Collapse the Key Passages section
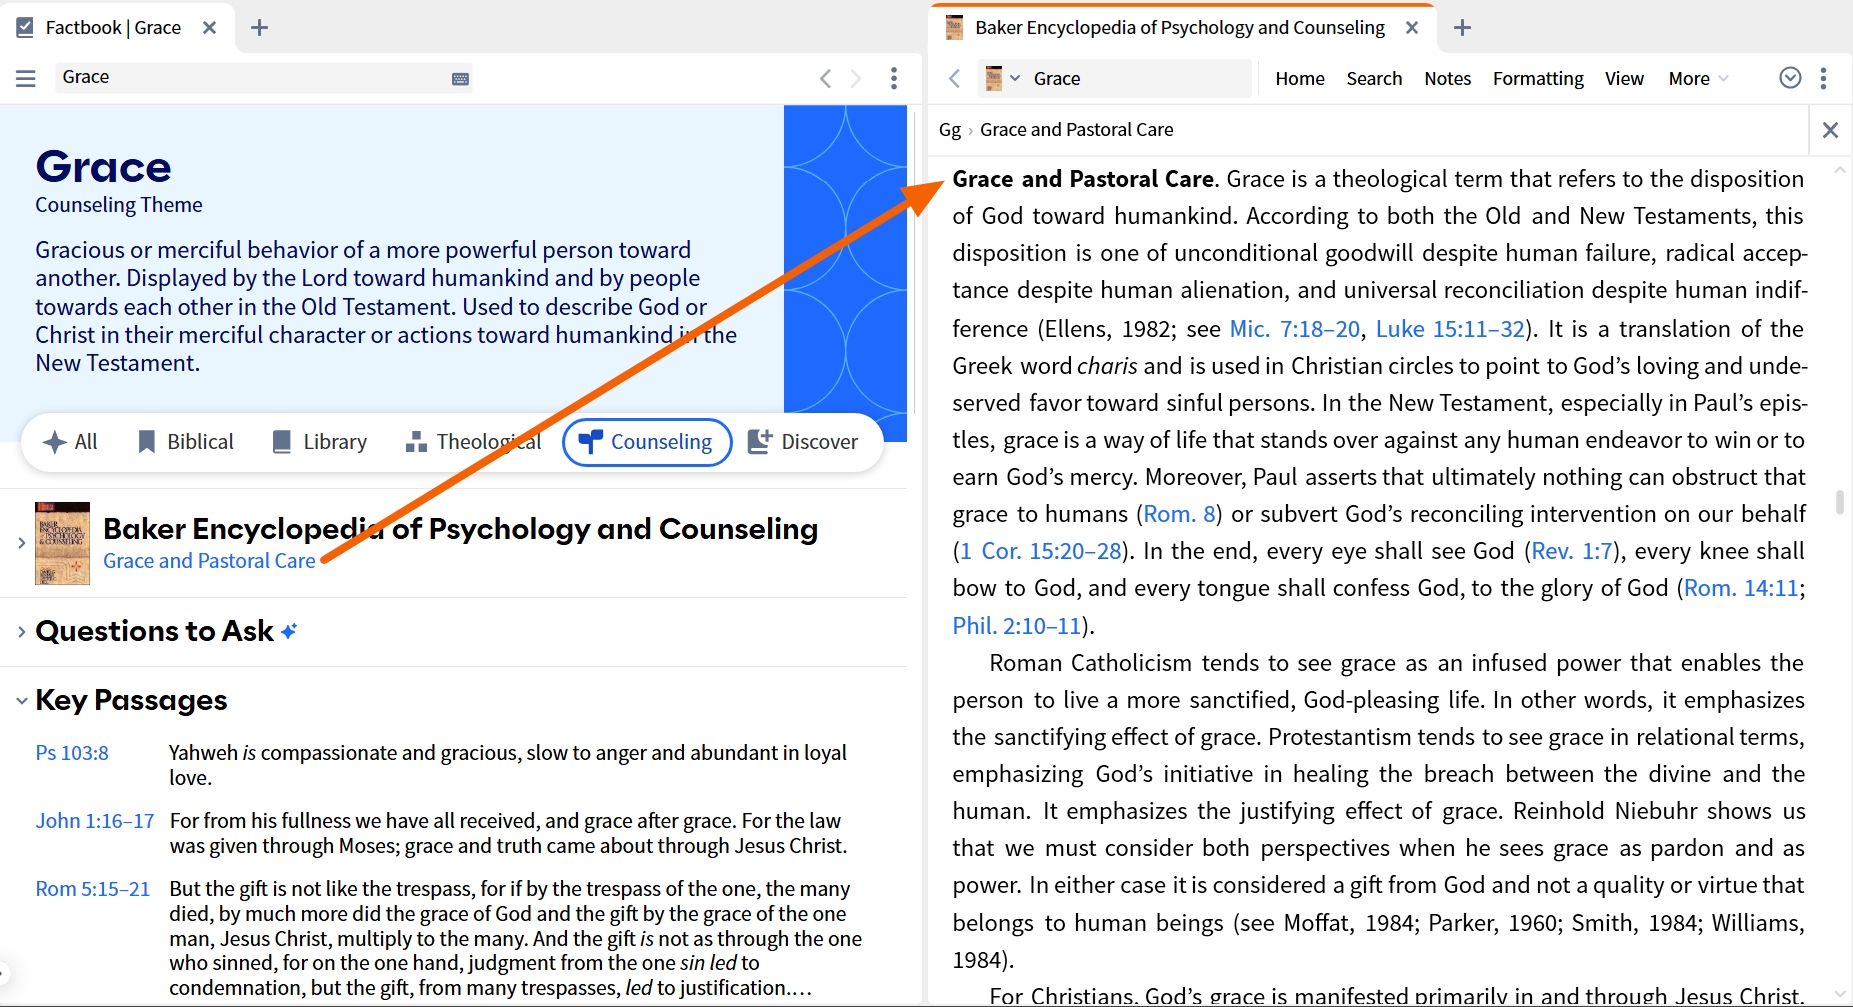Viewport: 1853px width, 1007px height. (21, 701)
